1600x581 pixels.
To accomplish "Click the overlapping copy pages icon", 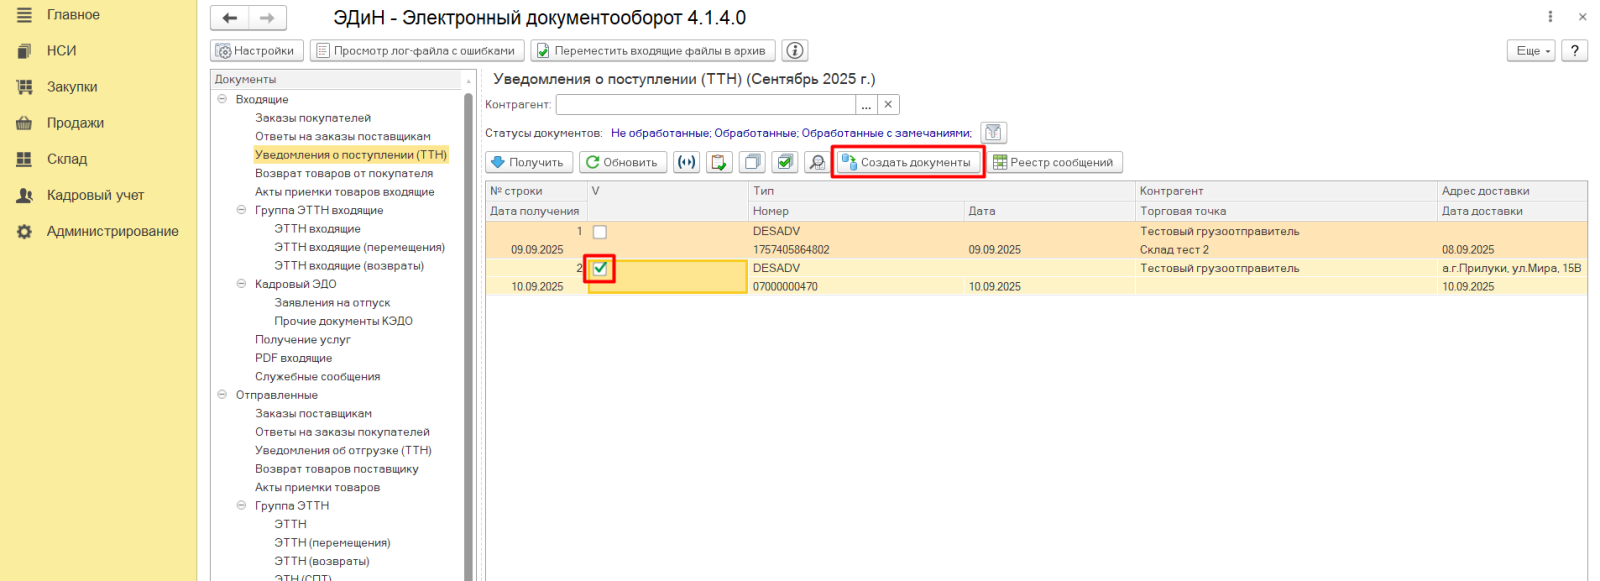I will (x=752, y=162).
